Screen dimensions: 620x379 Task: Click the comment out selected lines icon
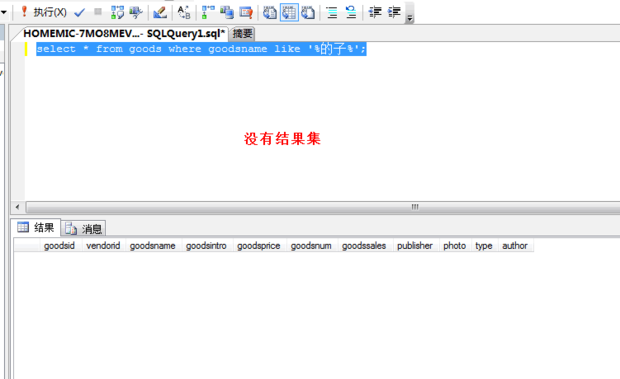[332, 12]
